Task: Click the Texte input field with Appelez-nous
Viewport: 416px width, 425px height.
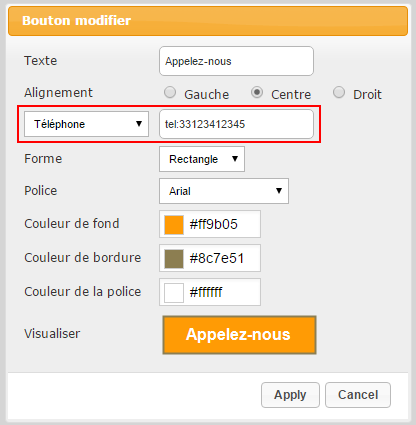Action: point(236,61)
